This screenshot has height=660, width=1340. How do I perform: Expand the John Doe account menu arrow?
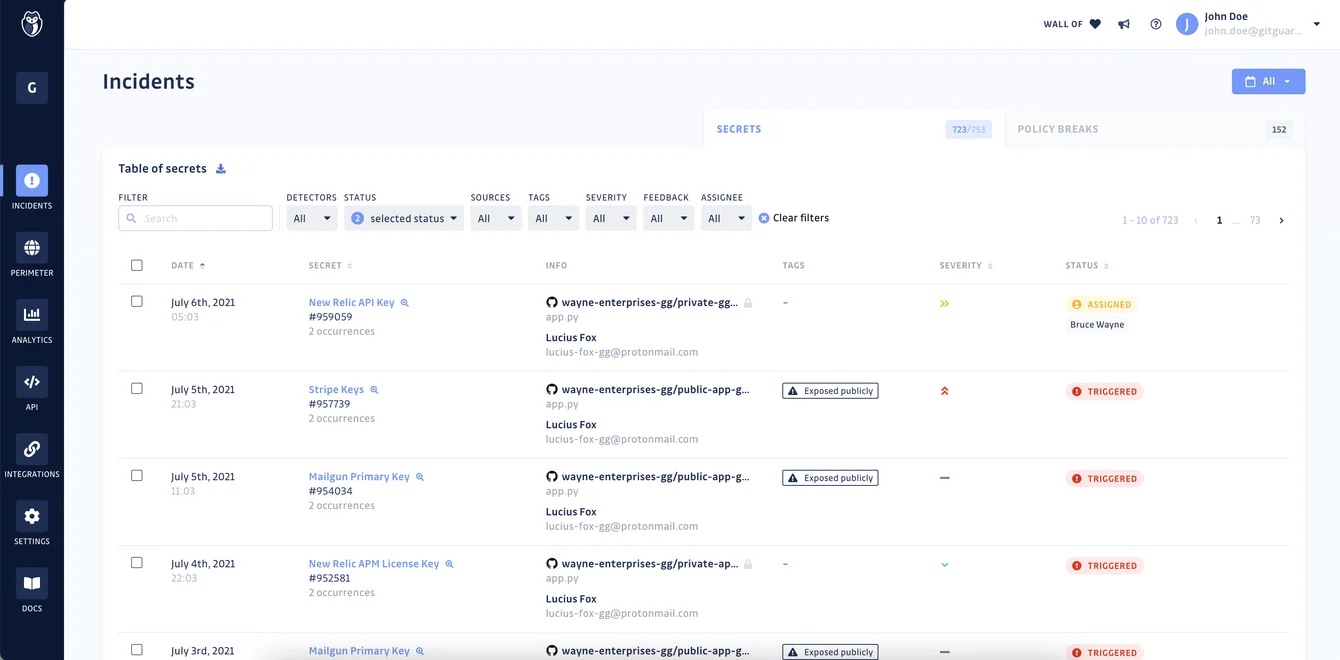click(x=1317, y=24)
